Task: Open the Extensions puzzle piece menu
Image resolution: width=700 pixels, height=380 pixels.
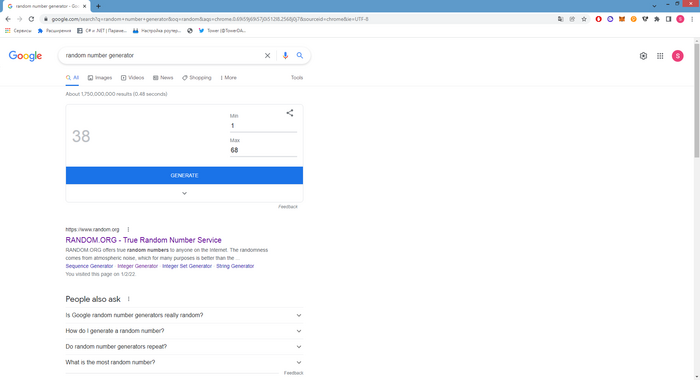Action: [657, 19]
